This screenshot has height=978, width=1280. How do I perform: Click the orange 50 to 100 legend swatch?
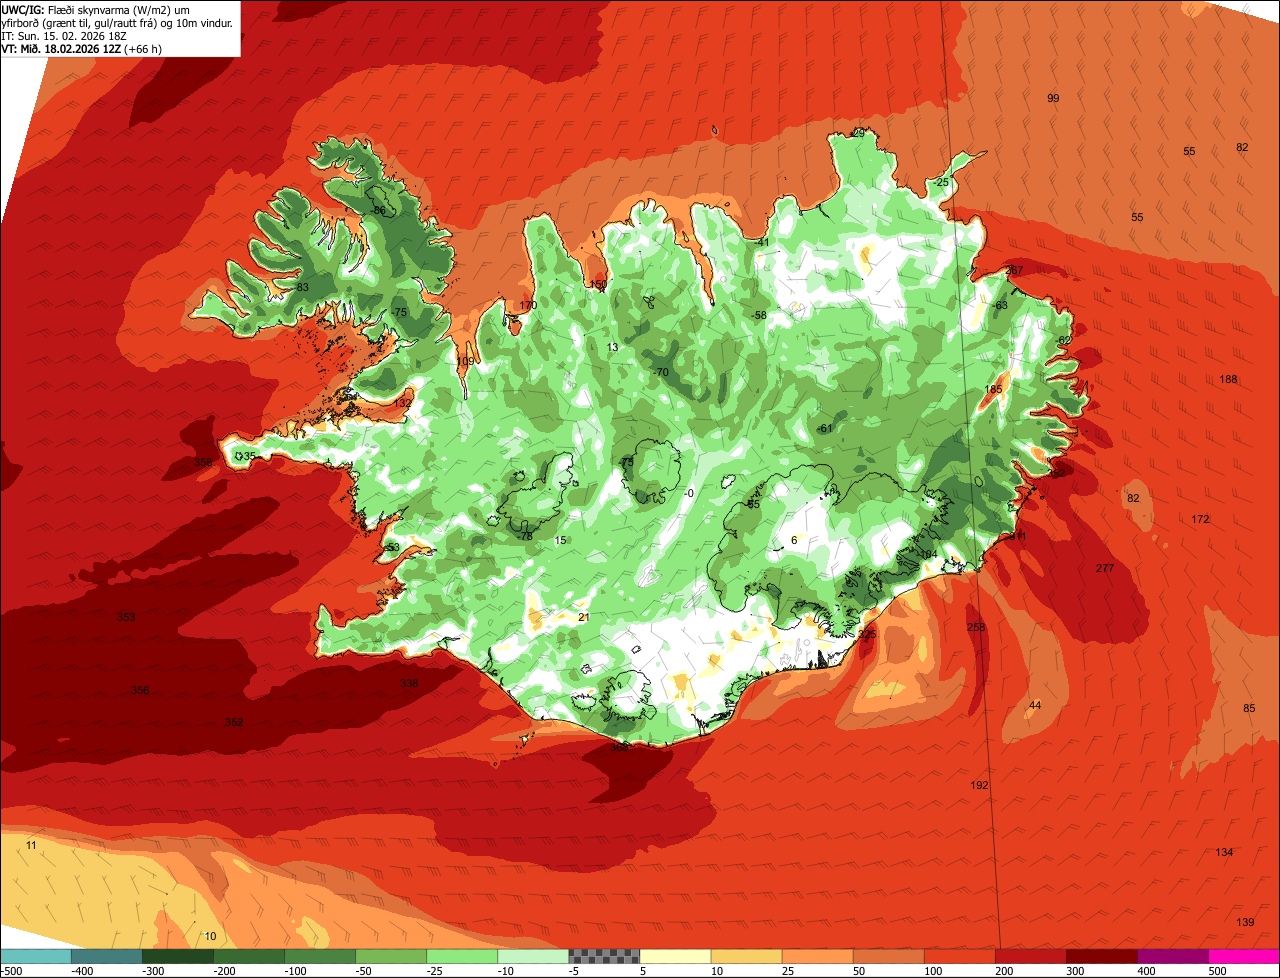(x=887, y=956)
